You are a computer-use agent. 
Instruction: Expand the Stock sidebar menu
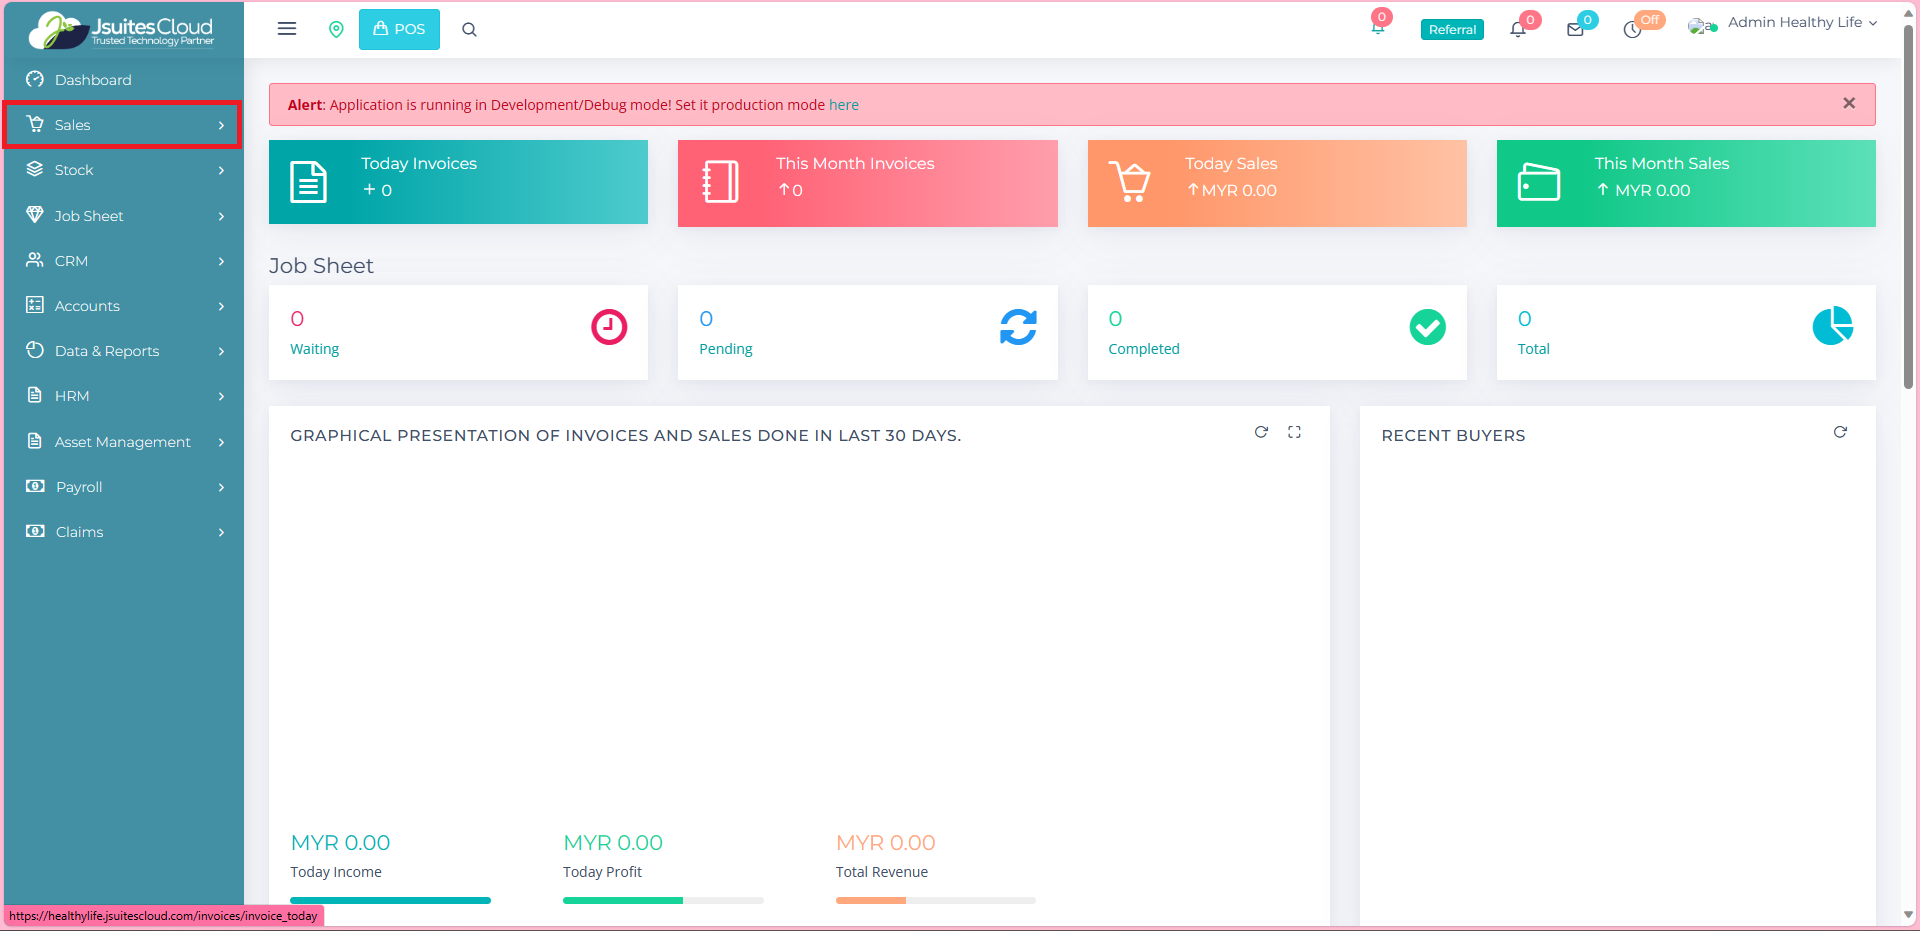[122, 170]
